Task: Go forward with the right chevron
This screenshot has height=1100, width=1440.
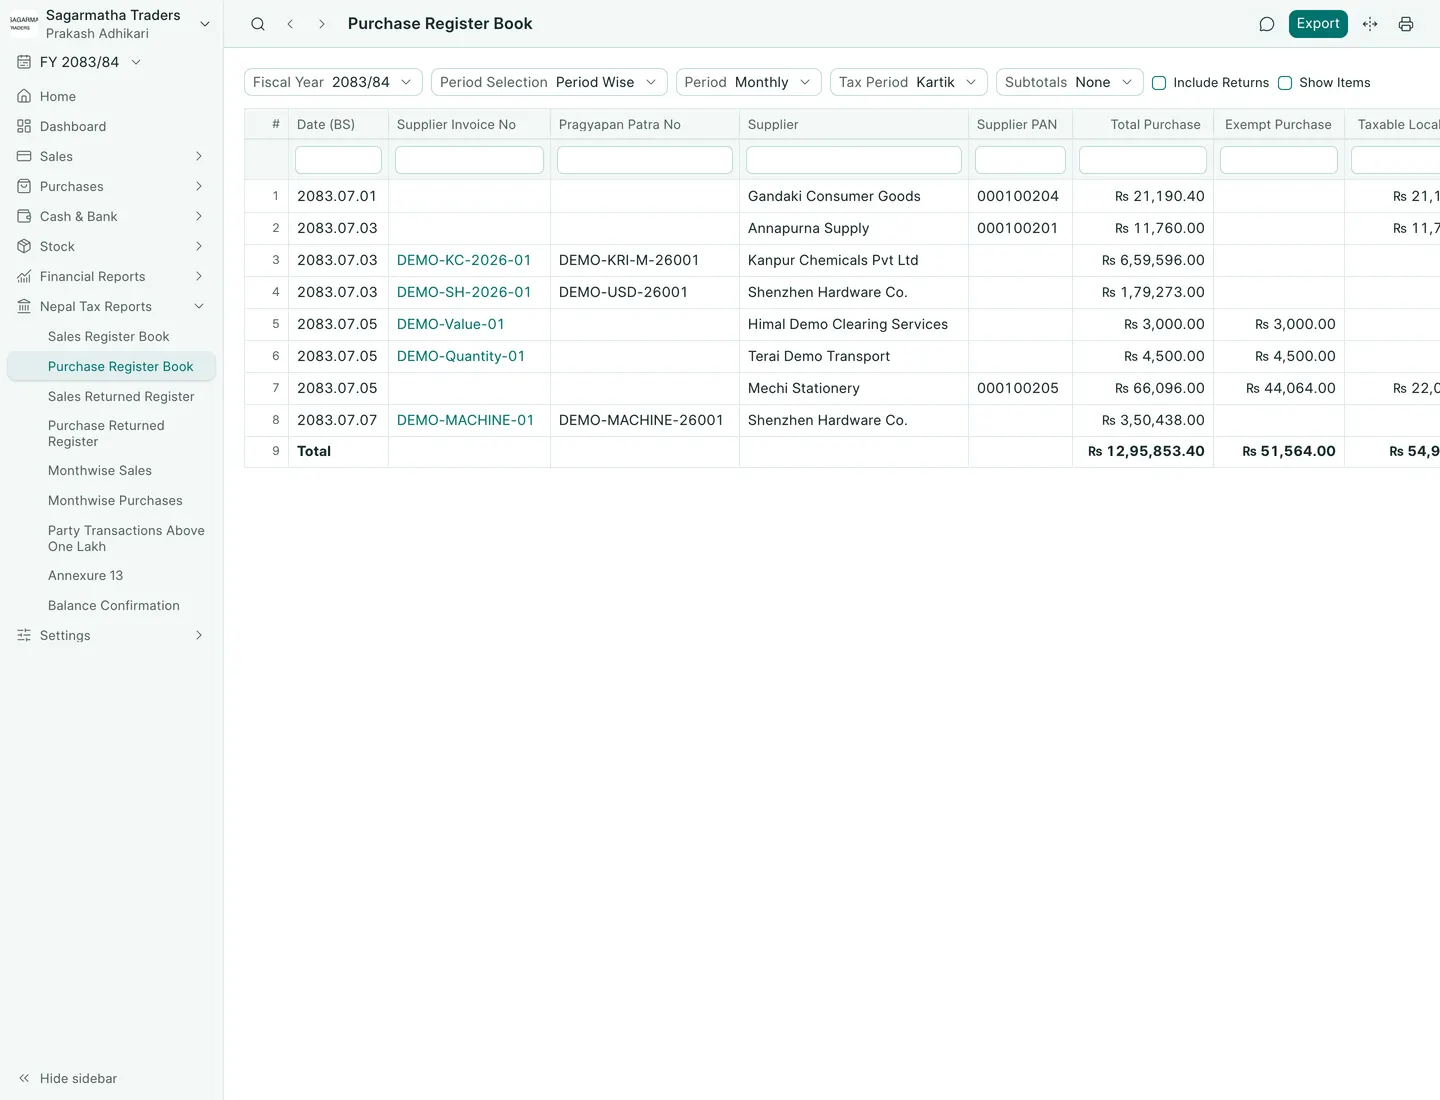Action: (x=321, y=24)
